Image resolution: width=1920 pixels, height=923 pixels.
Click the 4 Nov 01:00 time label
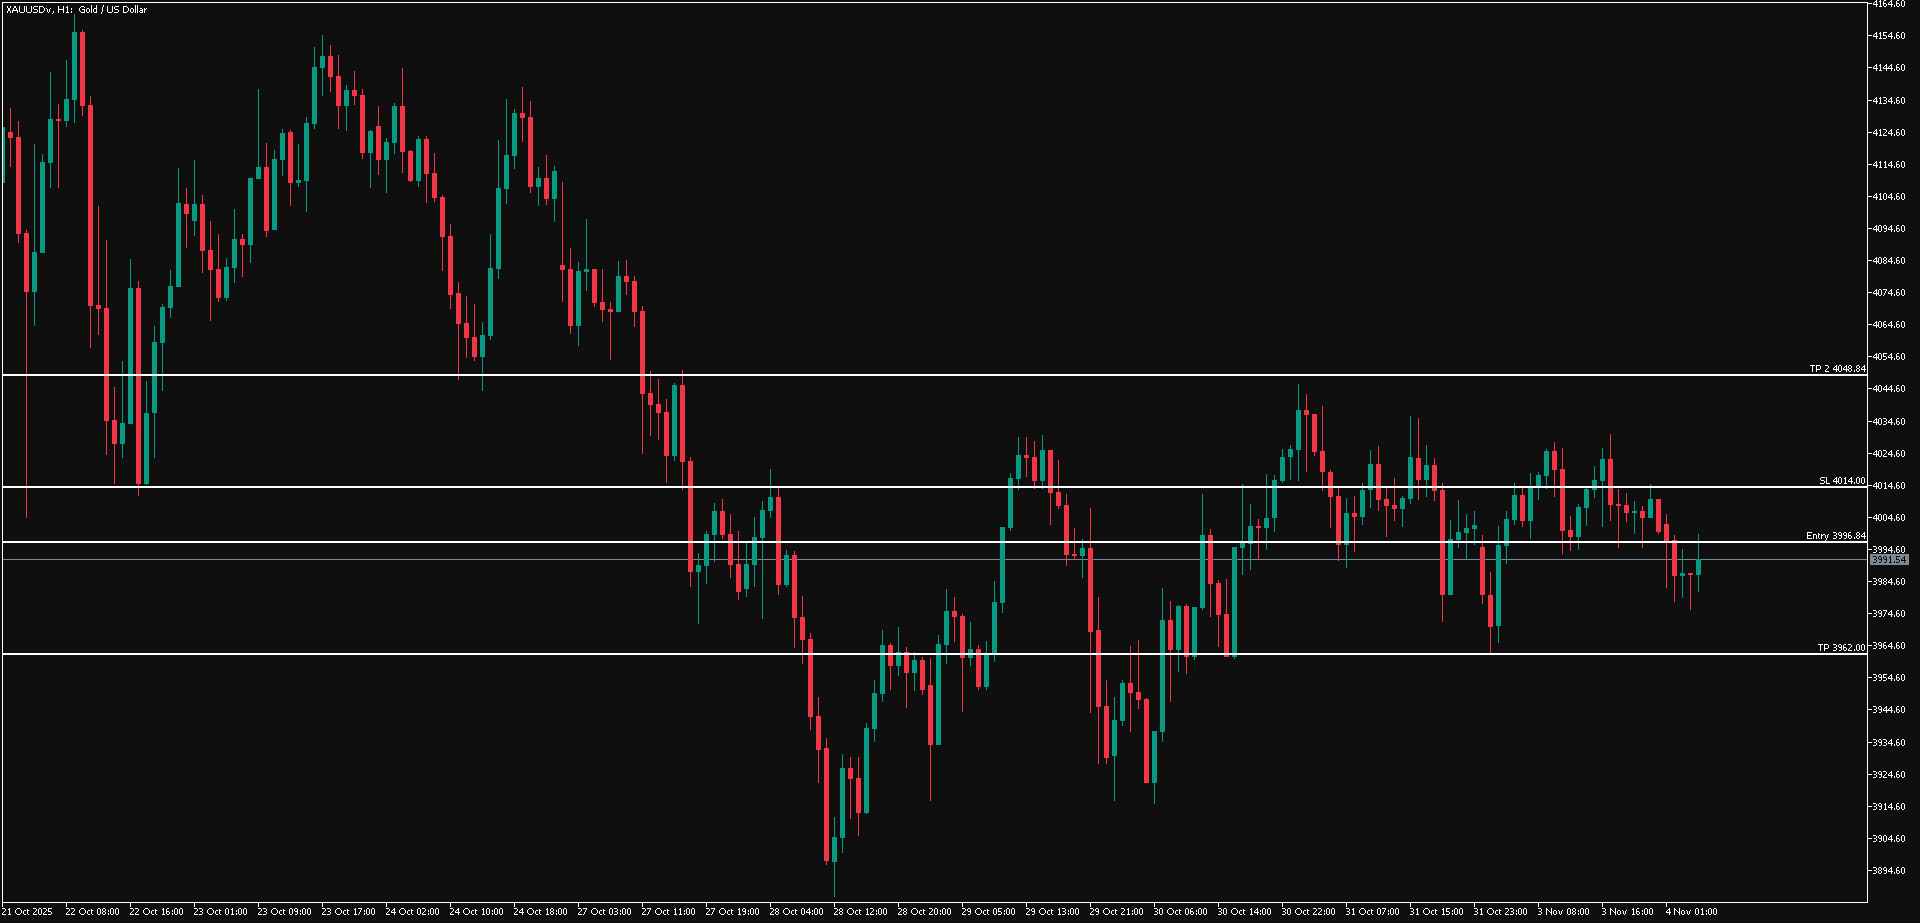click(x=1691, y=912)
